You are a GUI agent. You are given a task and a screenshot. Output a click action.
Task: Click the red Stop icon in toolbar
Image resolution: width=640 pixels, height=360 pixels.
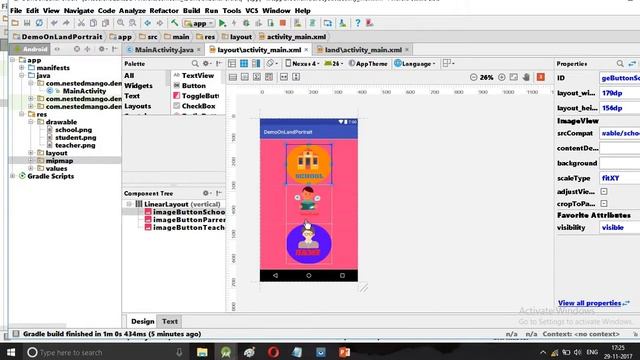282,23
